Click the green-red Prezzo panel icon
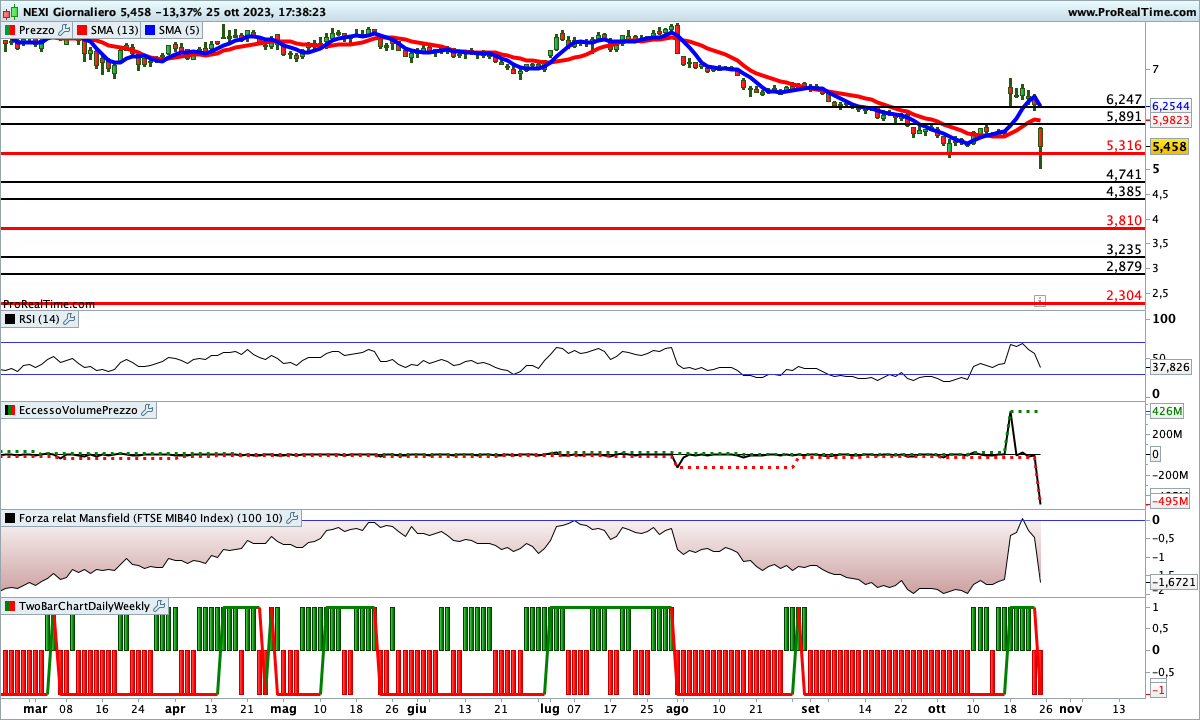 click(10, 30)
